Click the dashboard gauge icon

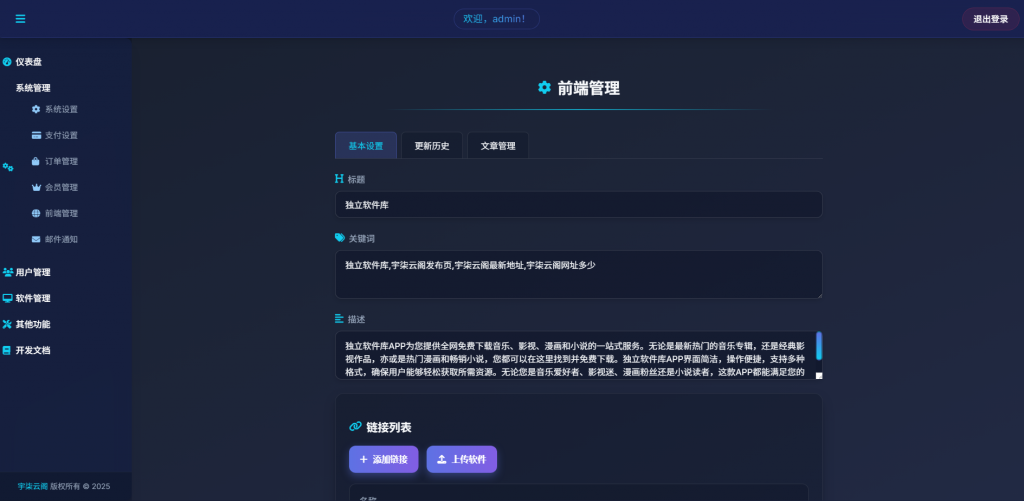[x=7, y=62]
